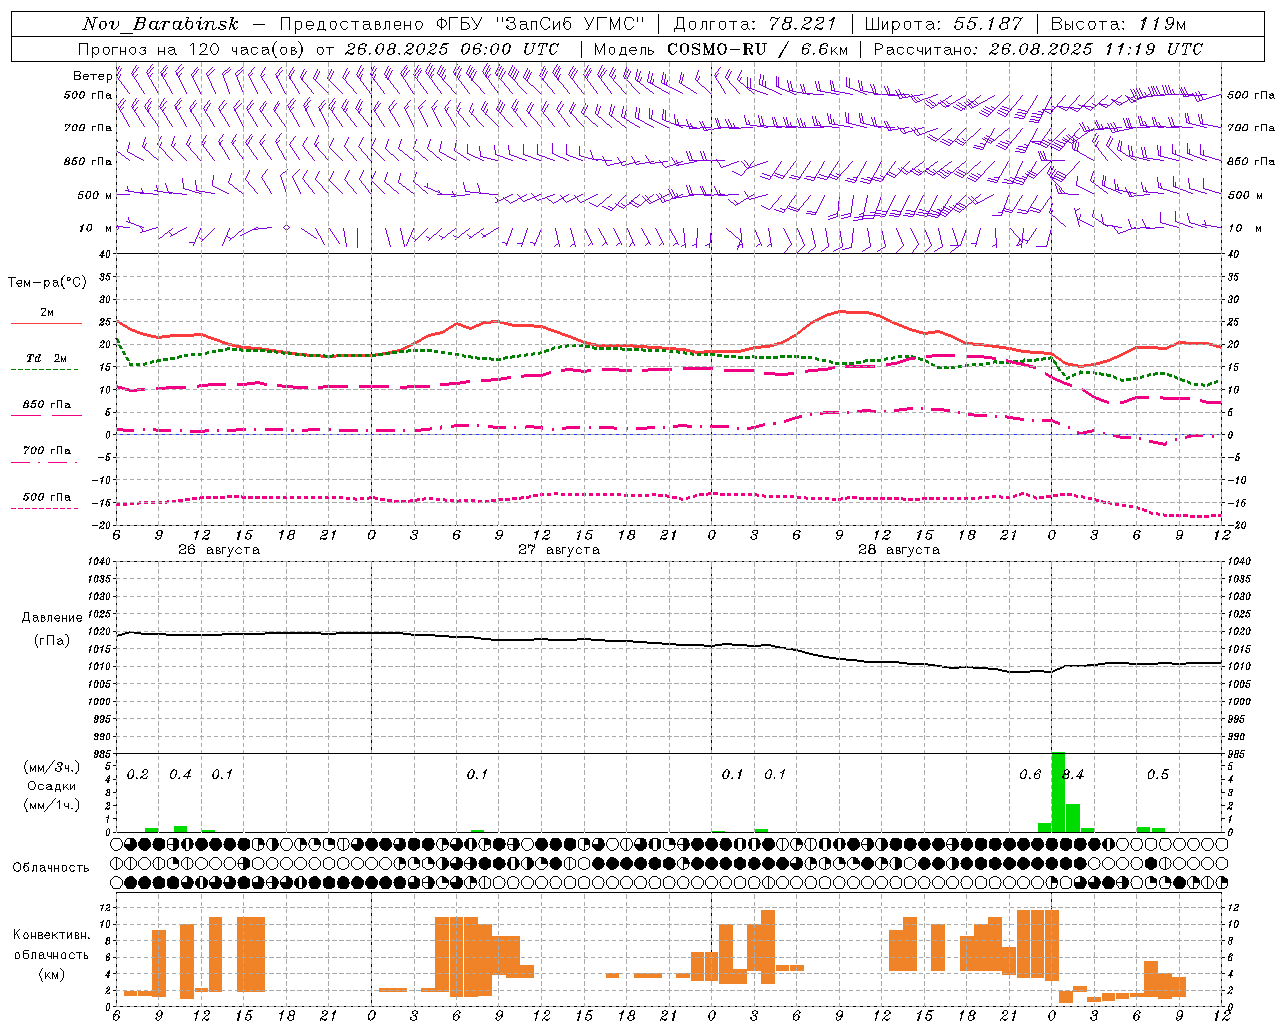The height and width of the screenshot is (1024, 1280).
Task: Click the Конвективн. convective cloud label
Action: [51, 935]
